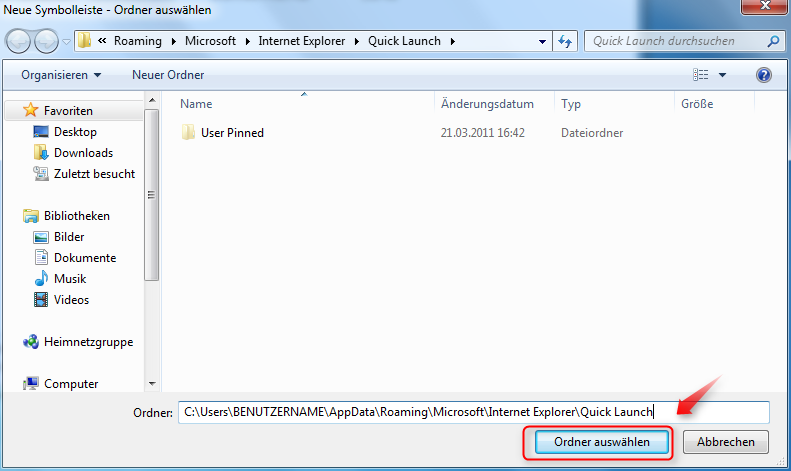Viewport: 791px width, 471px height.
Task: Select Microsoft in the breadcrumb path
Action: coord(210,41)
